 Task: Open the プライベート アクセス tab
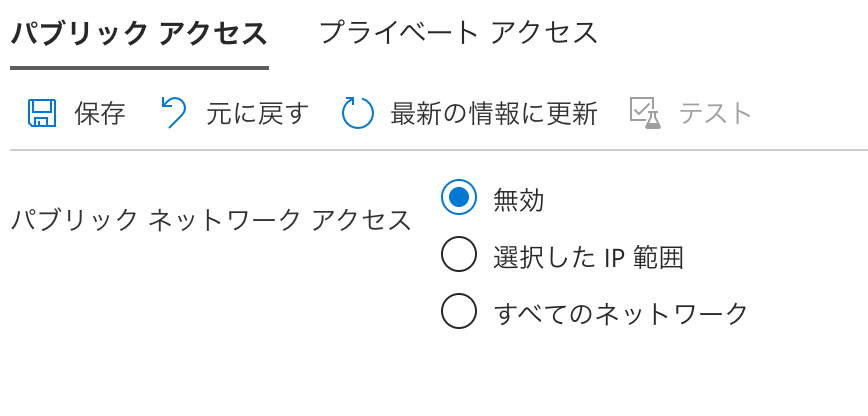458,33
